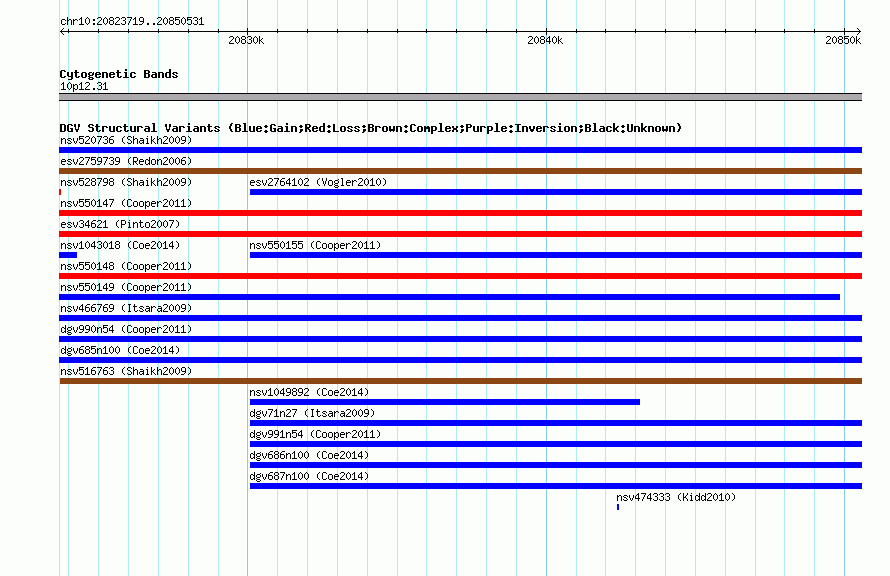
Task: Click the 20830k ruler tick label
Action: 246,40
